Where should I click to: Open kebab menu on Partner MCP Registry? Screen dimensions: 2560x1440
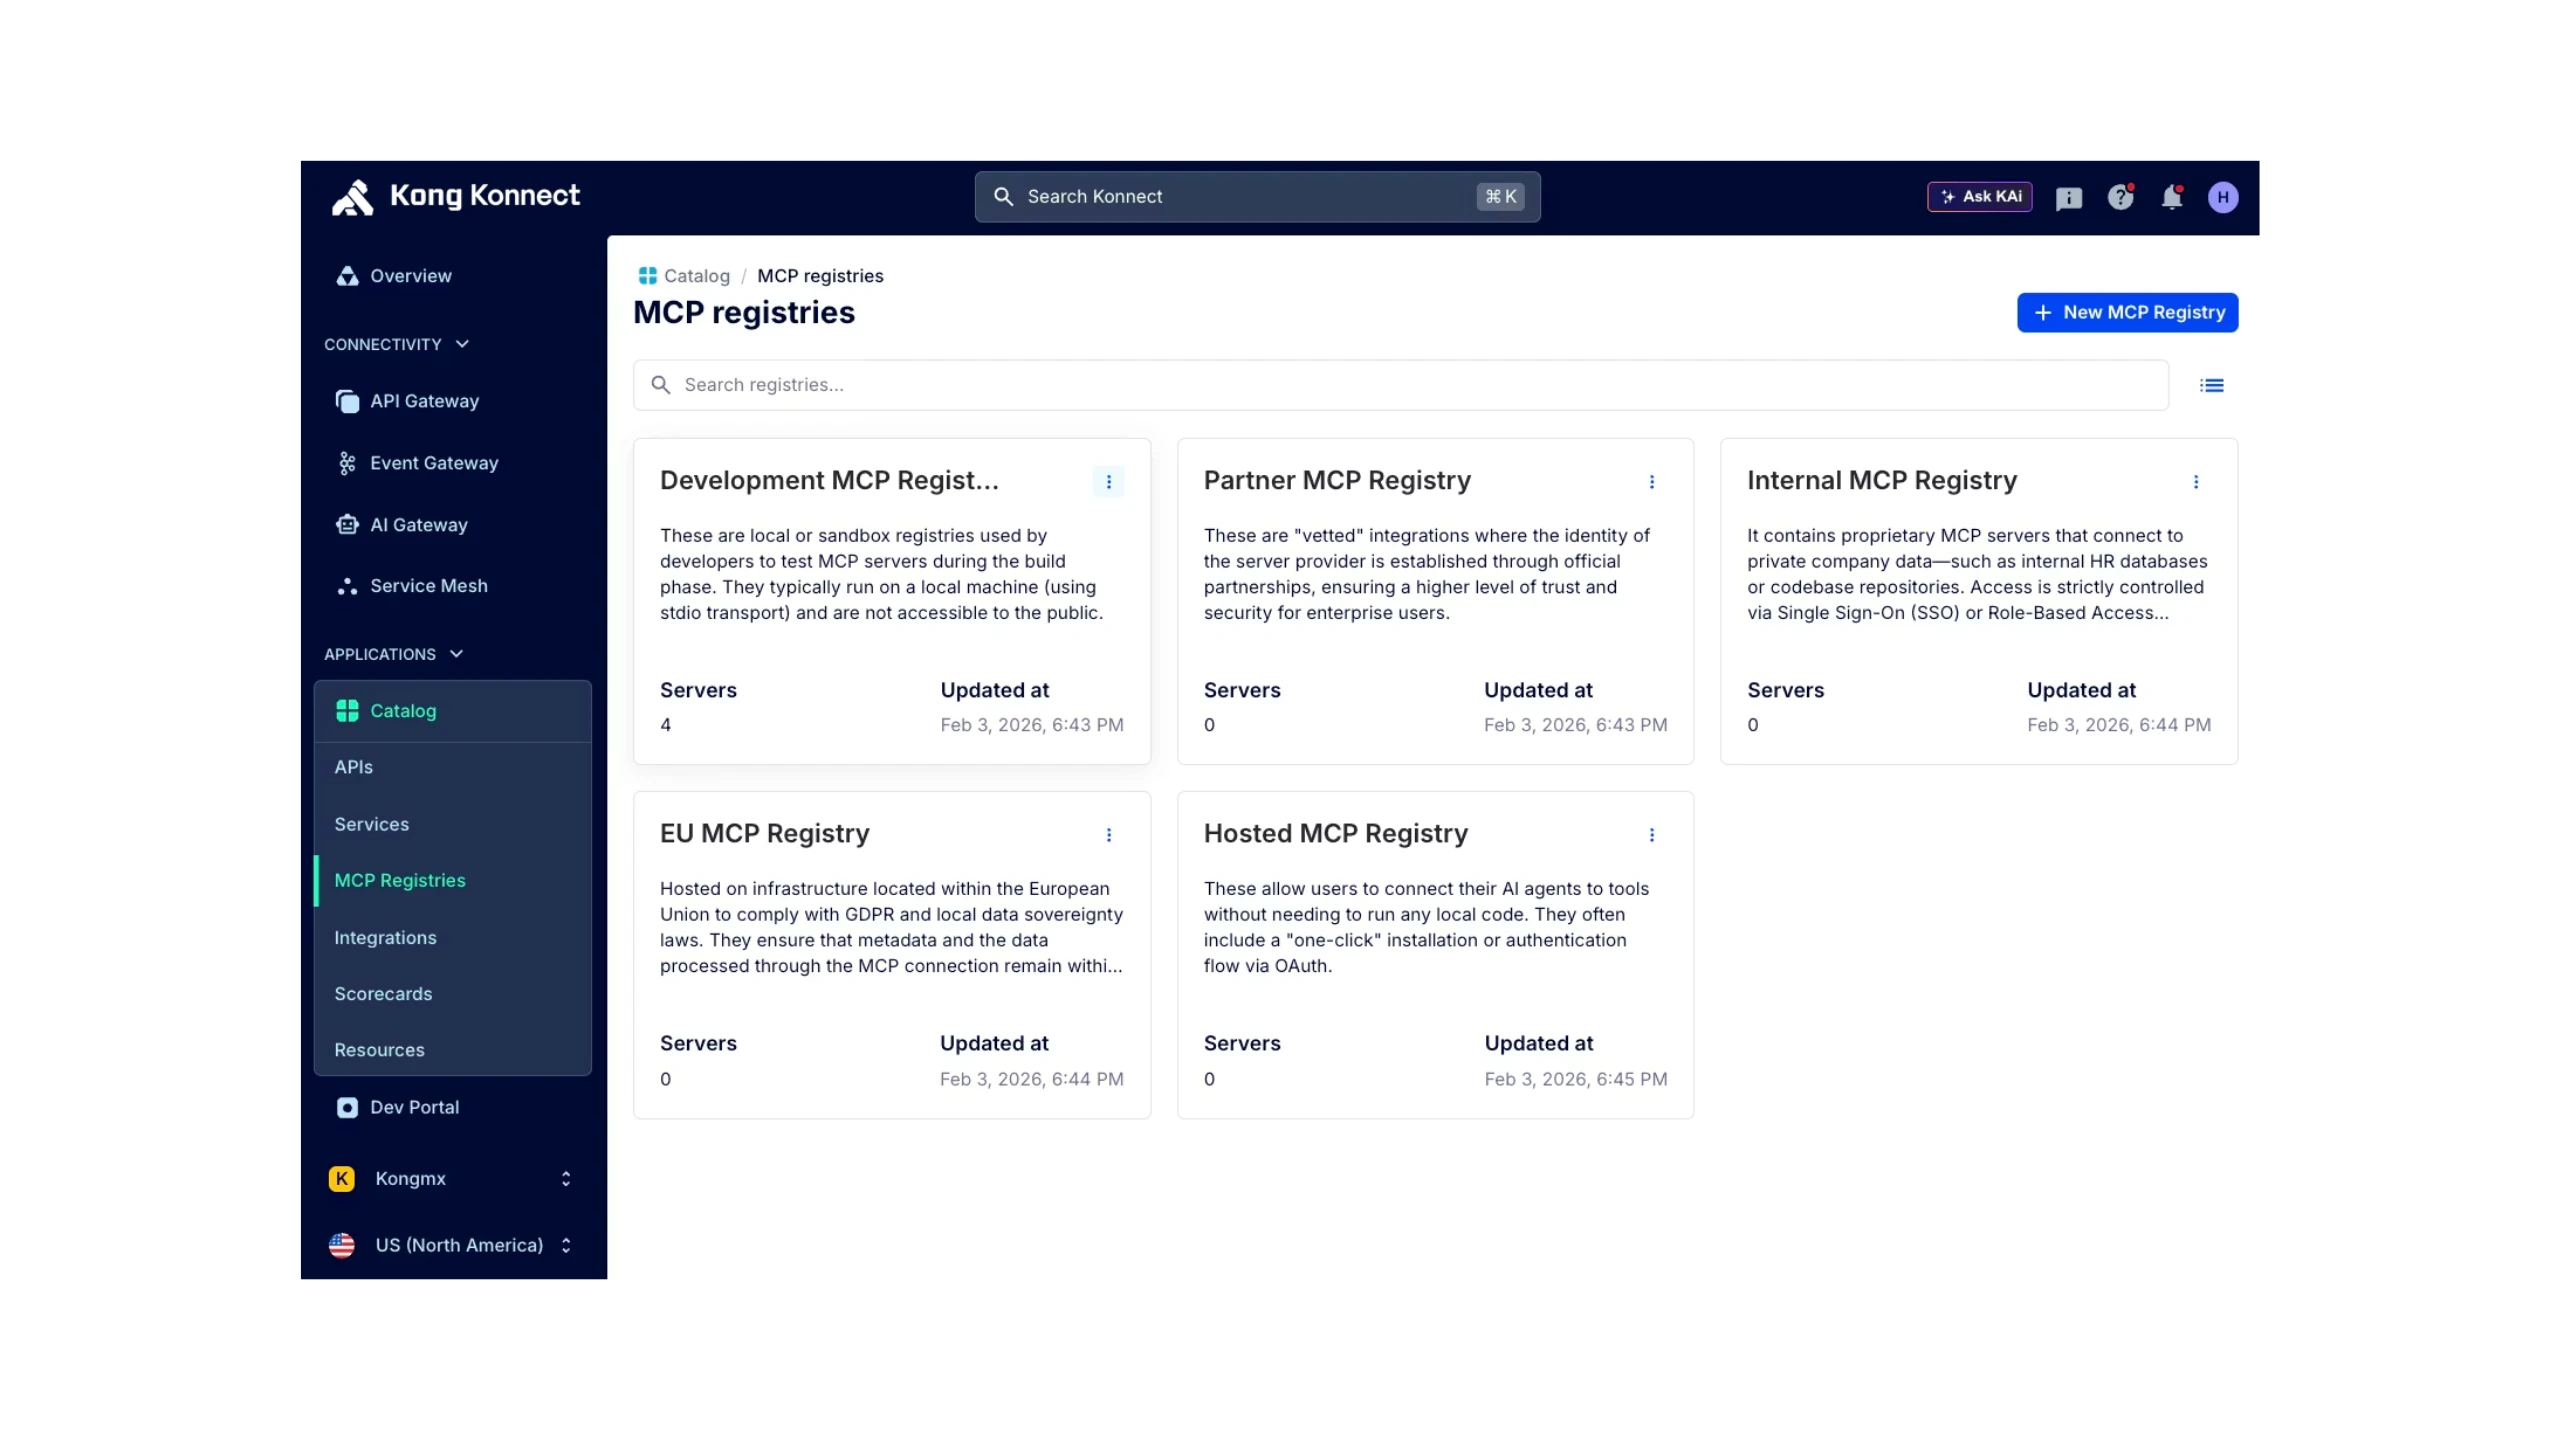tap(1652, 482)
